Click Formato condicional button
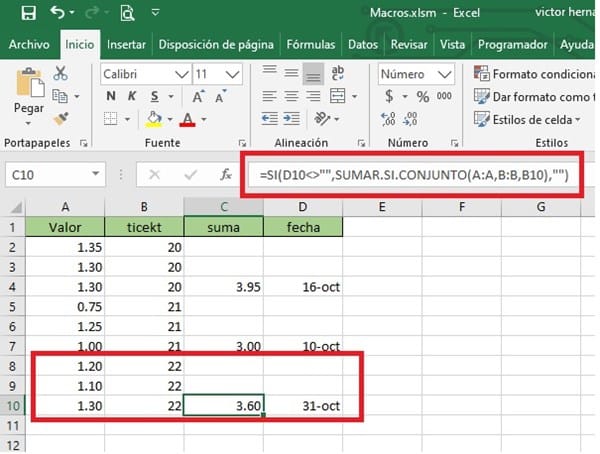 point(534,74)
